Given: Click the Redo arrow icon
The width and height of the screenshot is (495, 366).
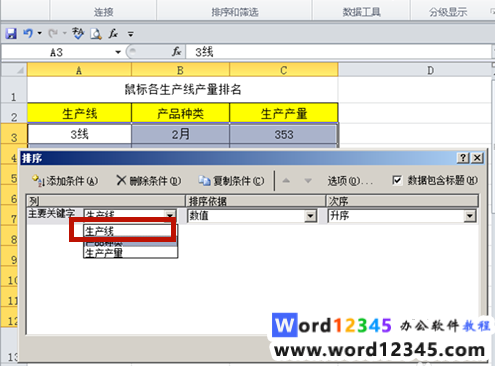Looking at the screenshot, I should [x=53, y=33].
